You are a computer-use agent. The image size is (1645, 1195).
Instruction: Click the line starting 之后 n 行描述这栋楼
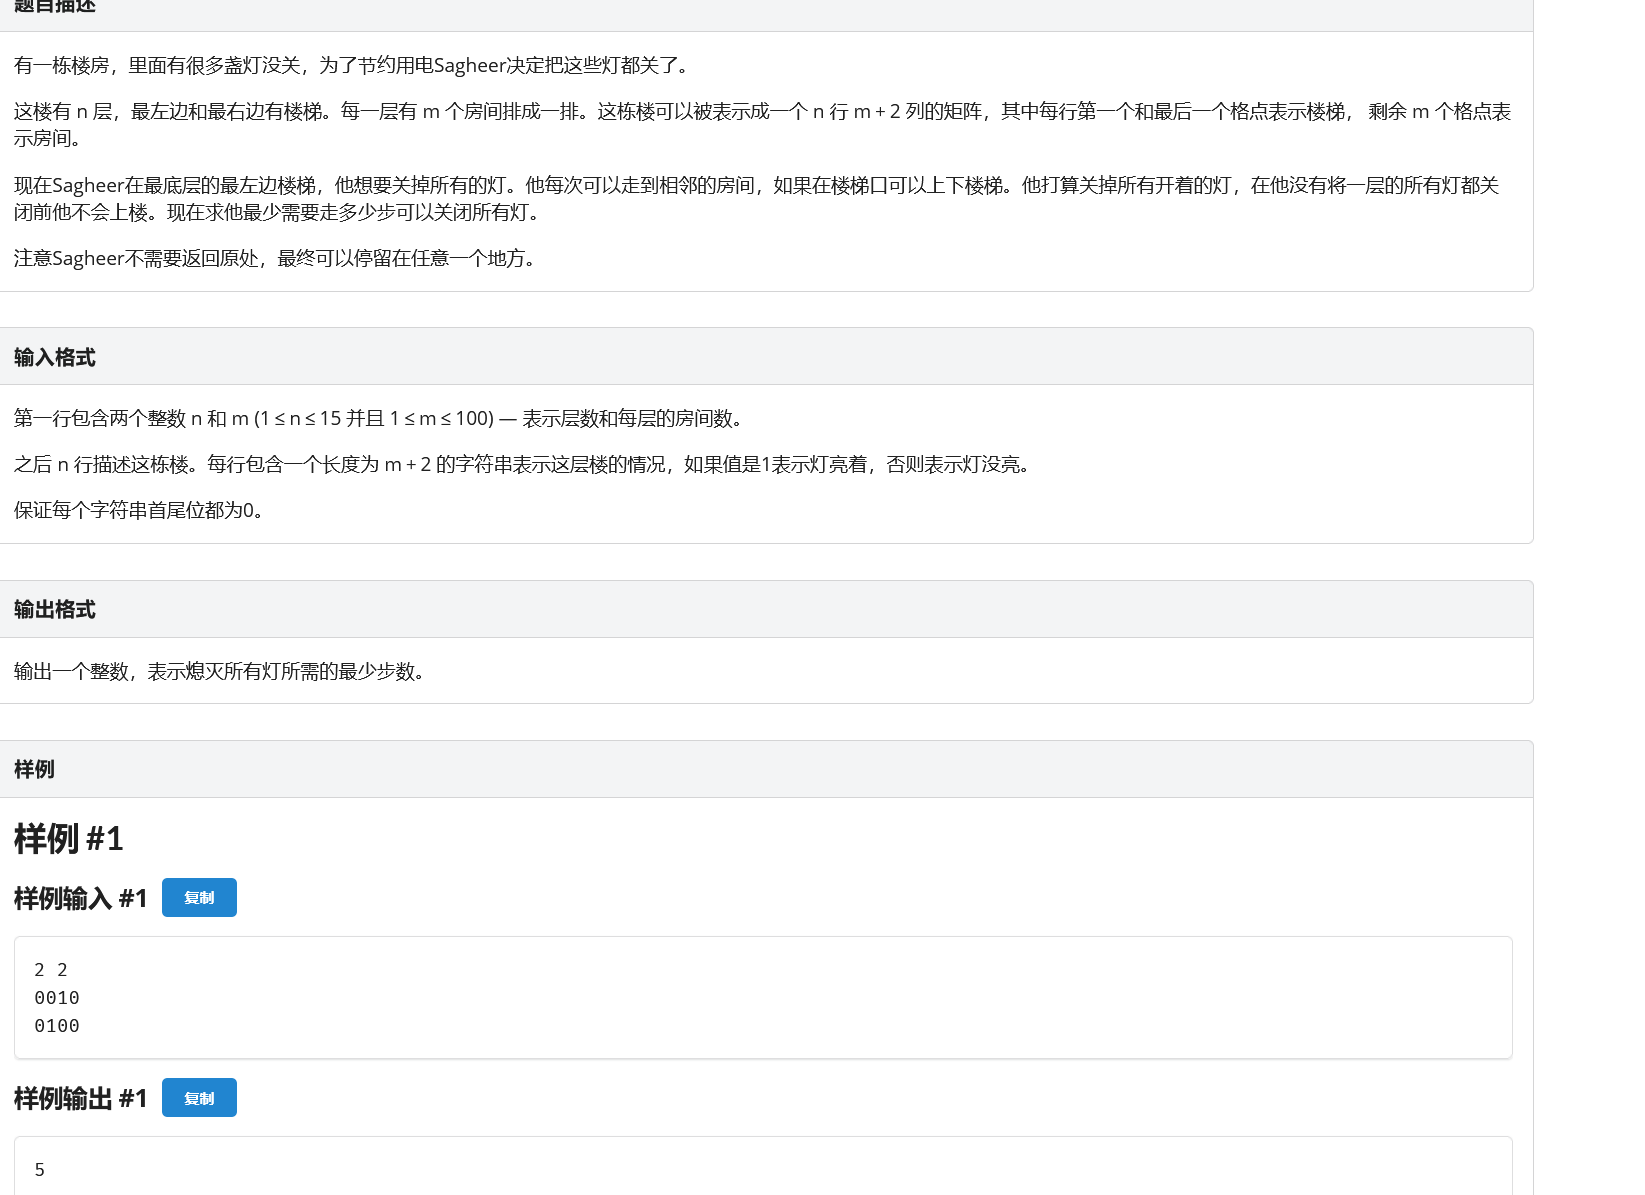point(524,464)
